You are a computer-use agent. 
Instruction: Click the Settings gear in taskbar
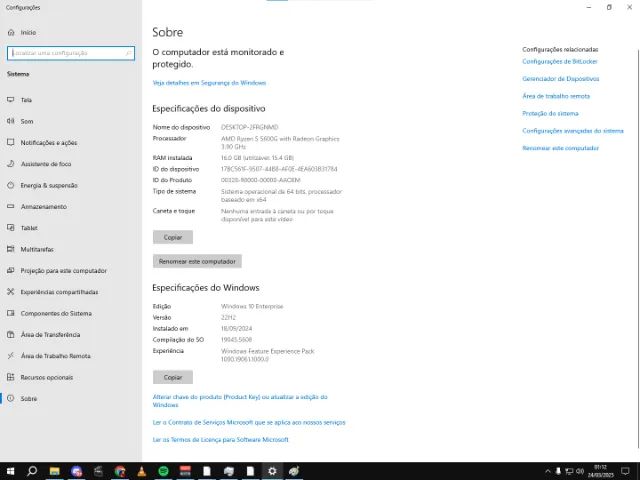click(x=272, y=471)
